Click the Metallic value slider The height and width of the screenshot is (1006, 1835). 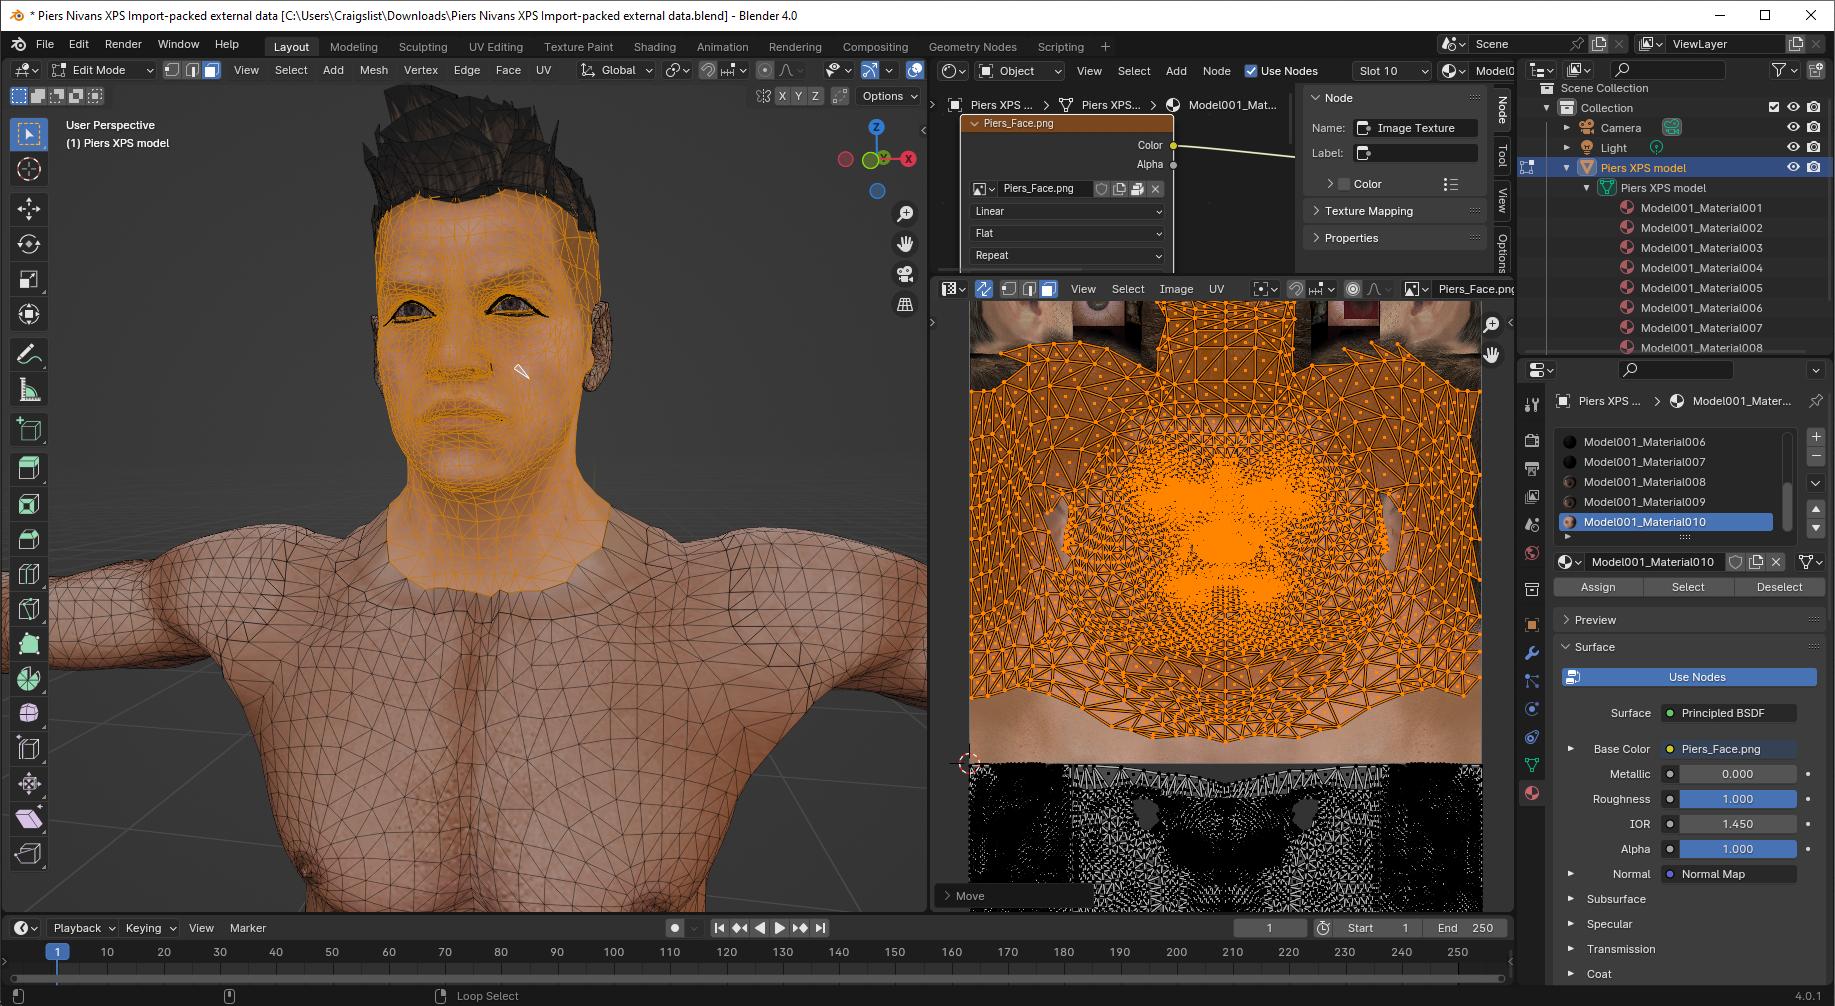pos(1737,774)
